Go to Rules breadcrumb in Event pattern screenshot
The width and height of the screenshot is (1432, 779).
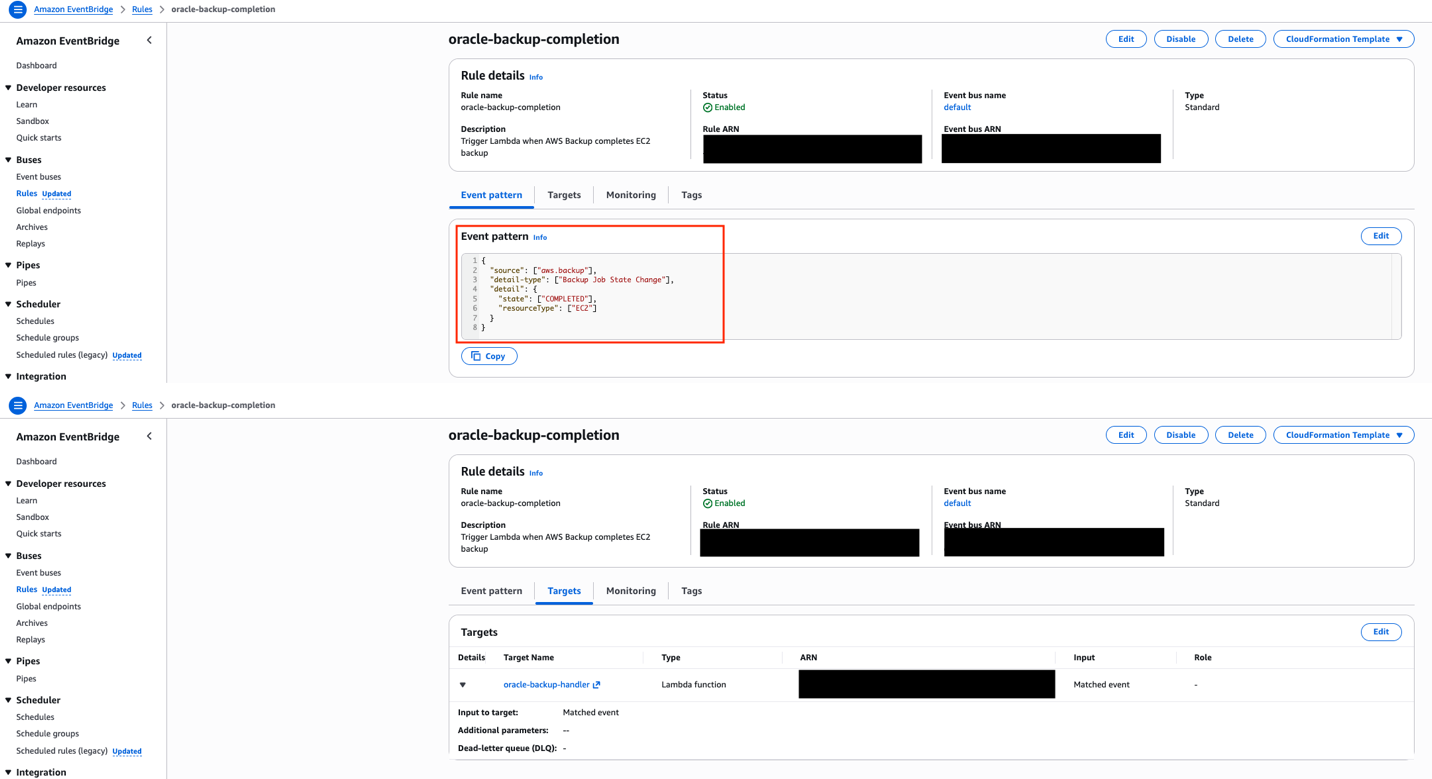coord(142,9)
